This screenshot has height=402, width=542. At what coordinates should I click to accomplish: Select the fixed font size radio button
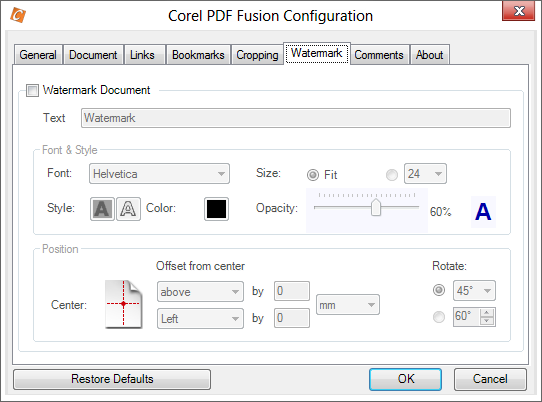click(x=392, y=175)
